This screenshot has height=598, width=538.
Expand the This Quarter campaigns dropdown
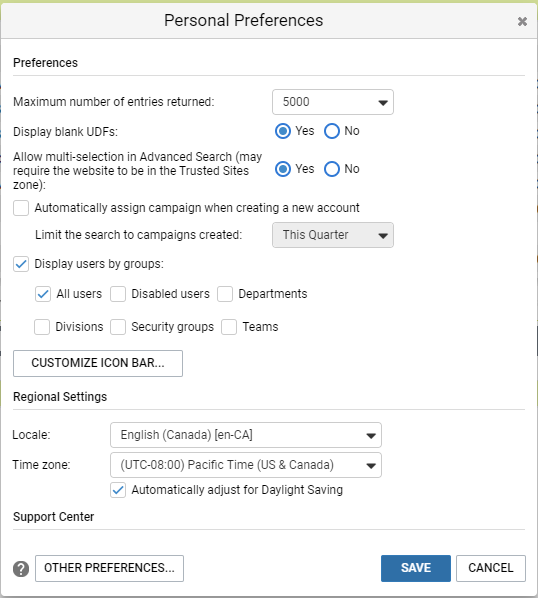click(332, 235)
